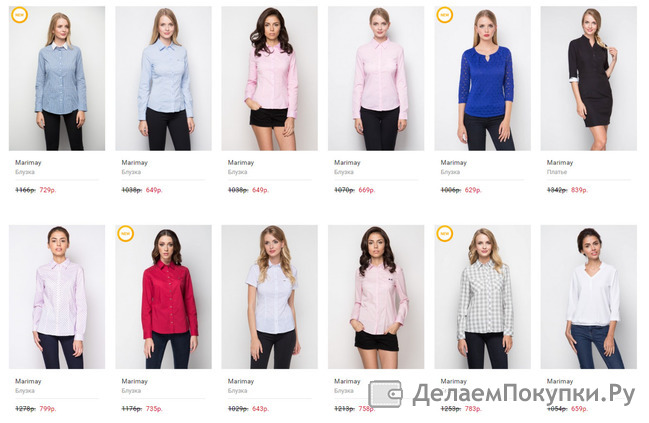
Task: Click the Платье category label
Action: (x=557, y=172)
